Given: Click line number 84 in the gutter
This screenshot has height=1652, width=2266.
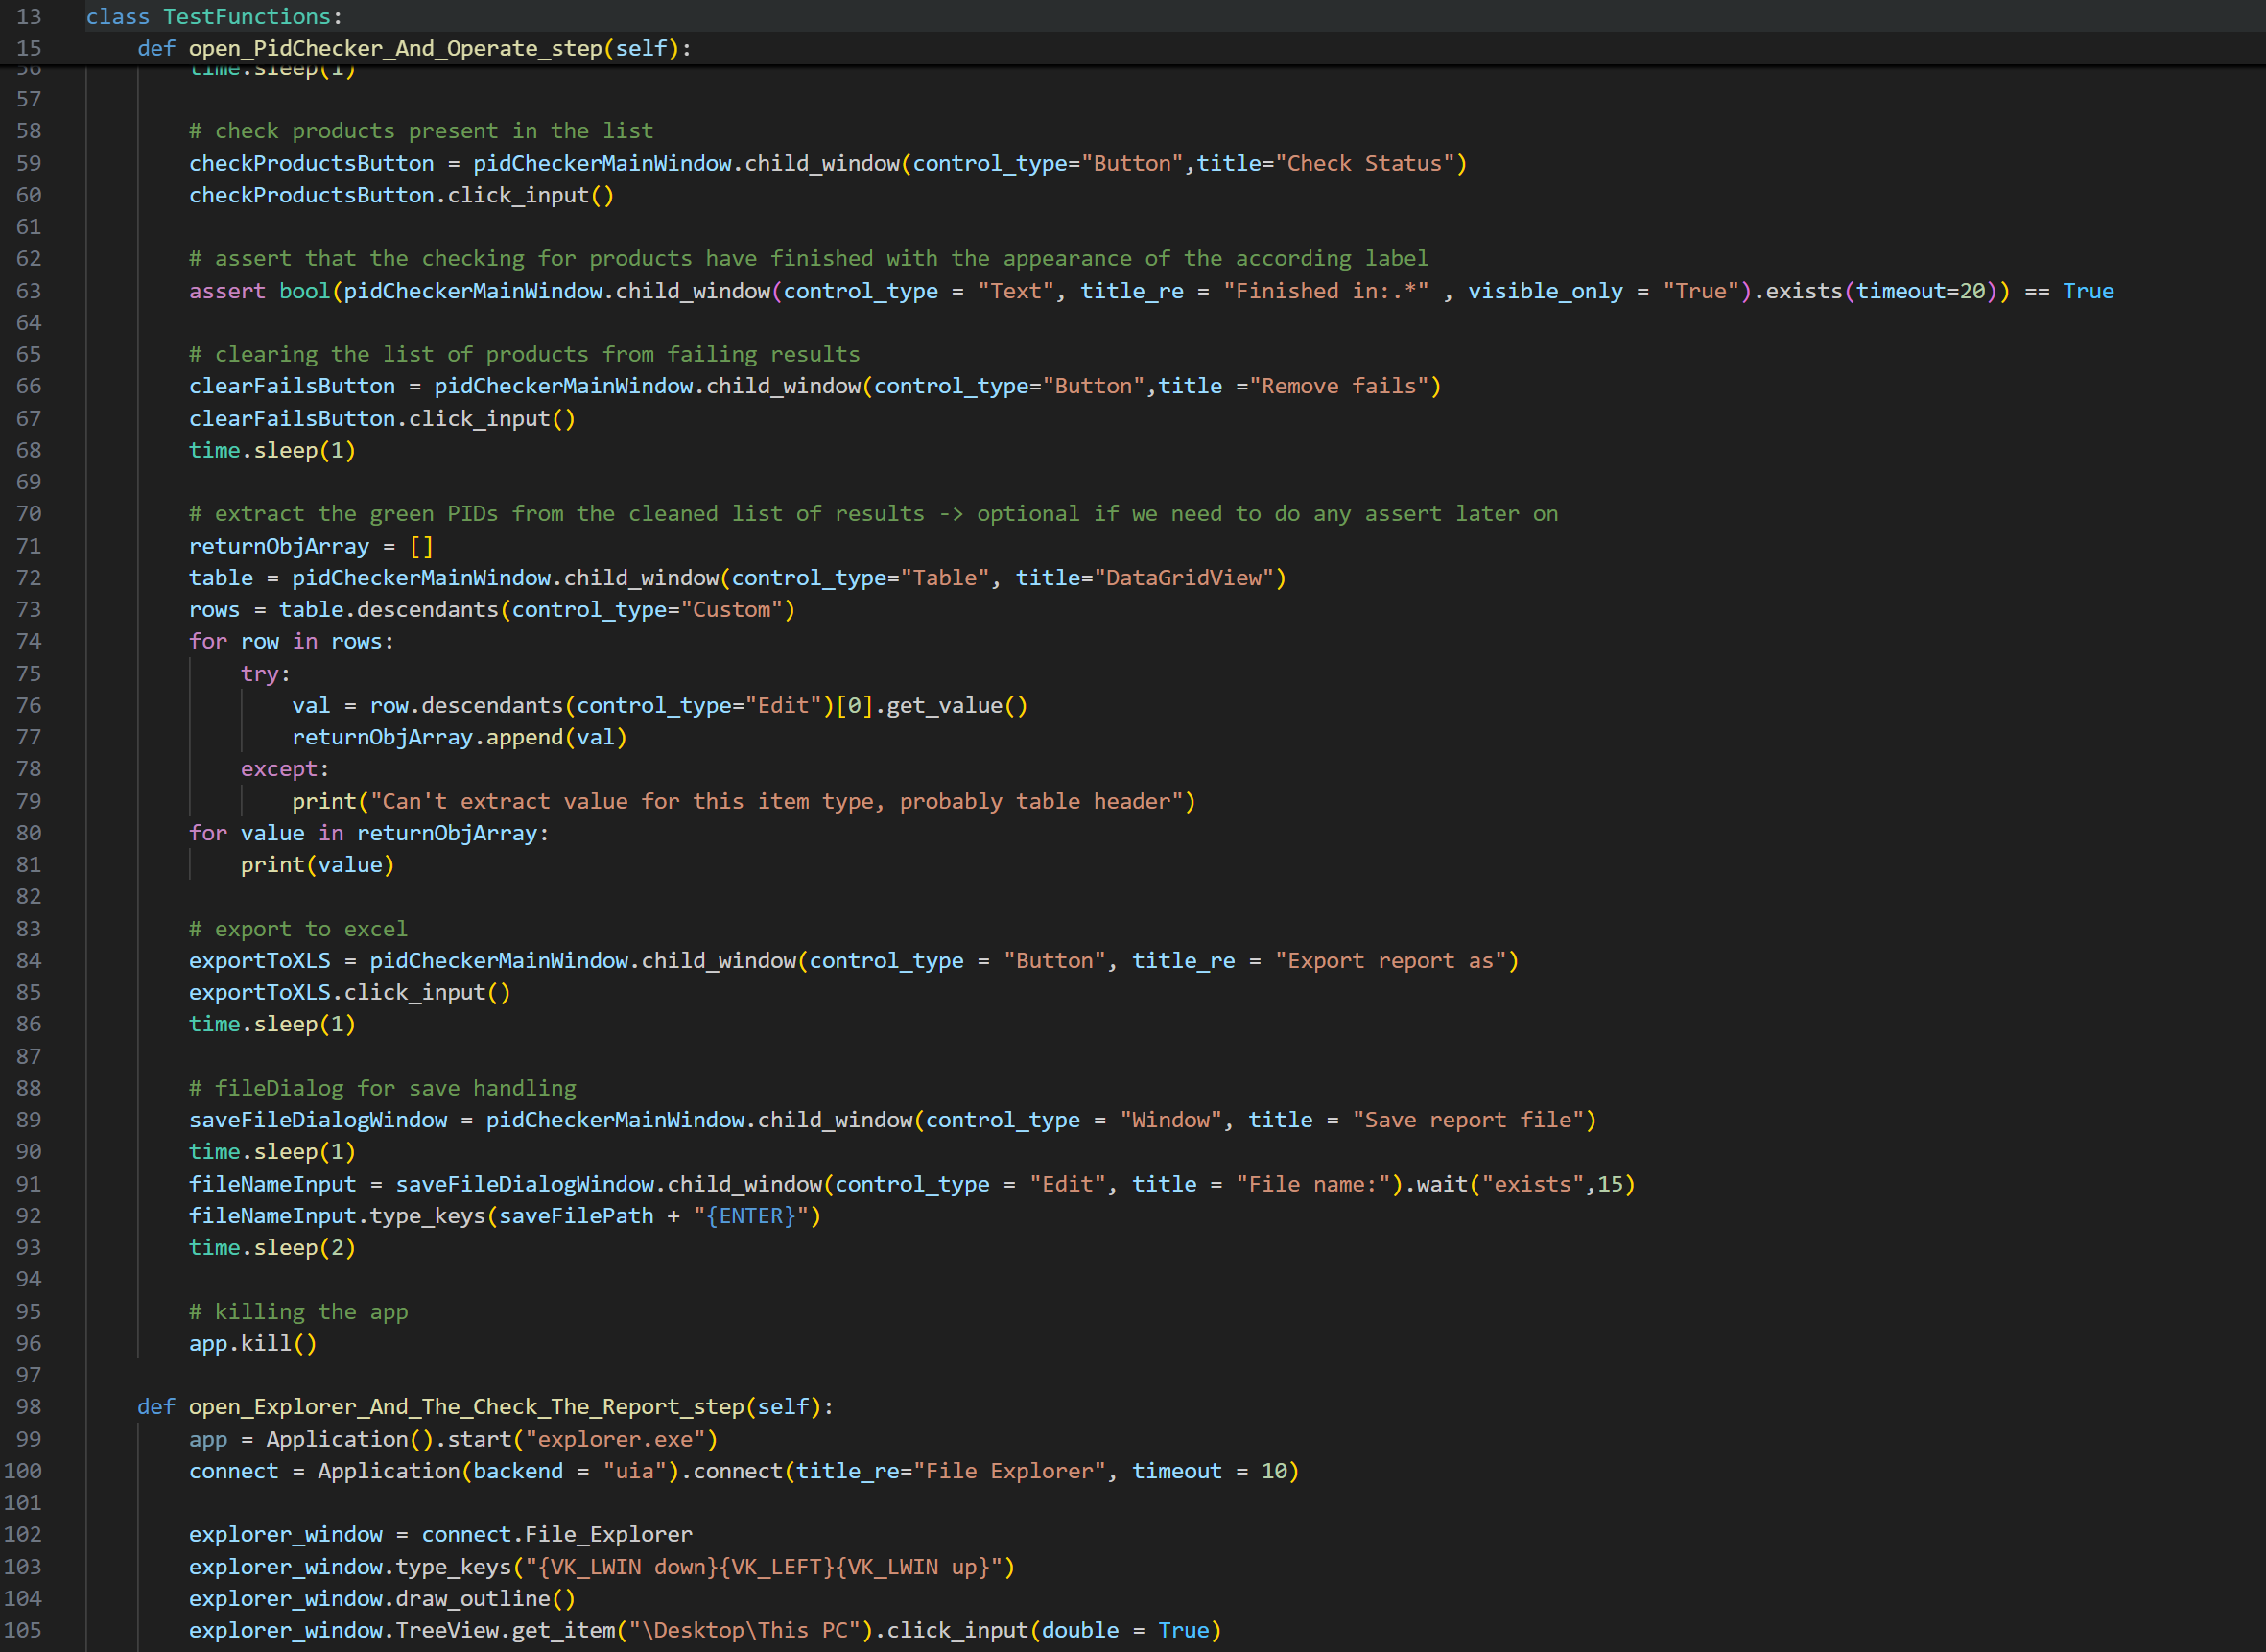Looking at the screenshot, I should point(29,961).
